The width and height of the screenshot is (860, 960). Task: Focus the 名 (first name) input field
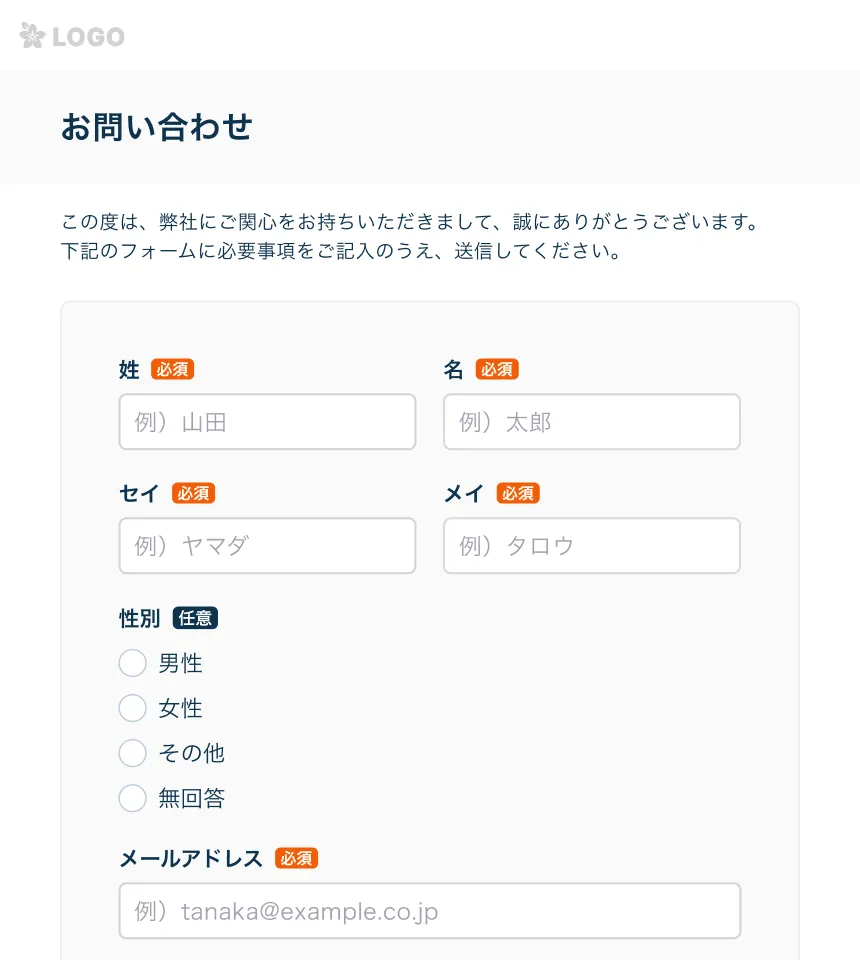click(x=592, y=422)
